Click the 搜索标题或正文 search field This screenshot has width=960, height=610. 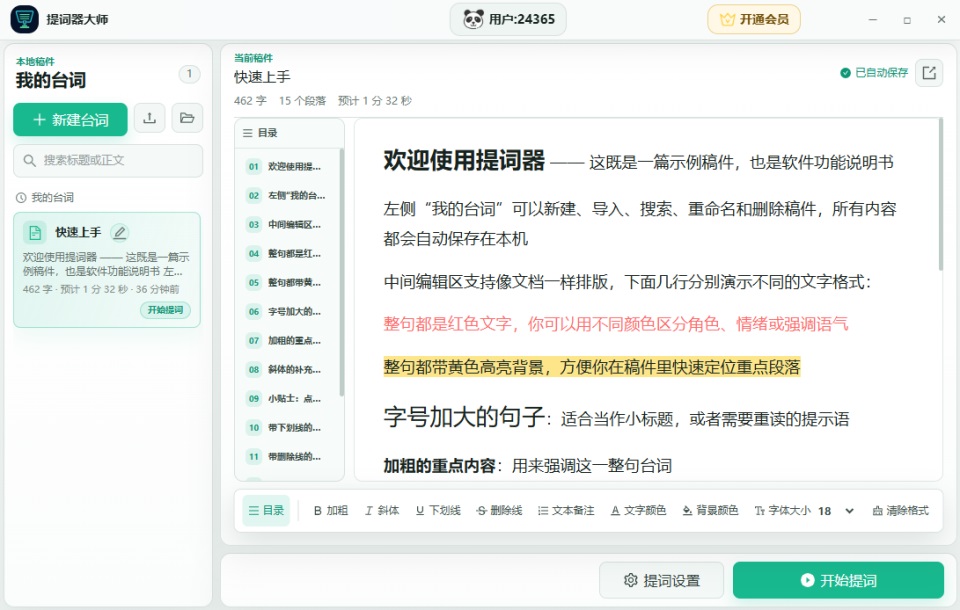pos(108,160)
